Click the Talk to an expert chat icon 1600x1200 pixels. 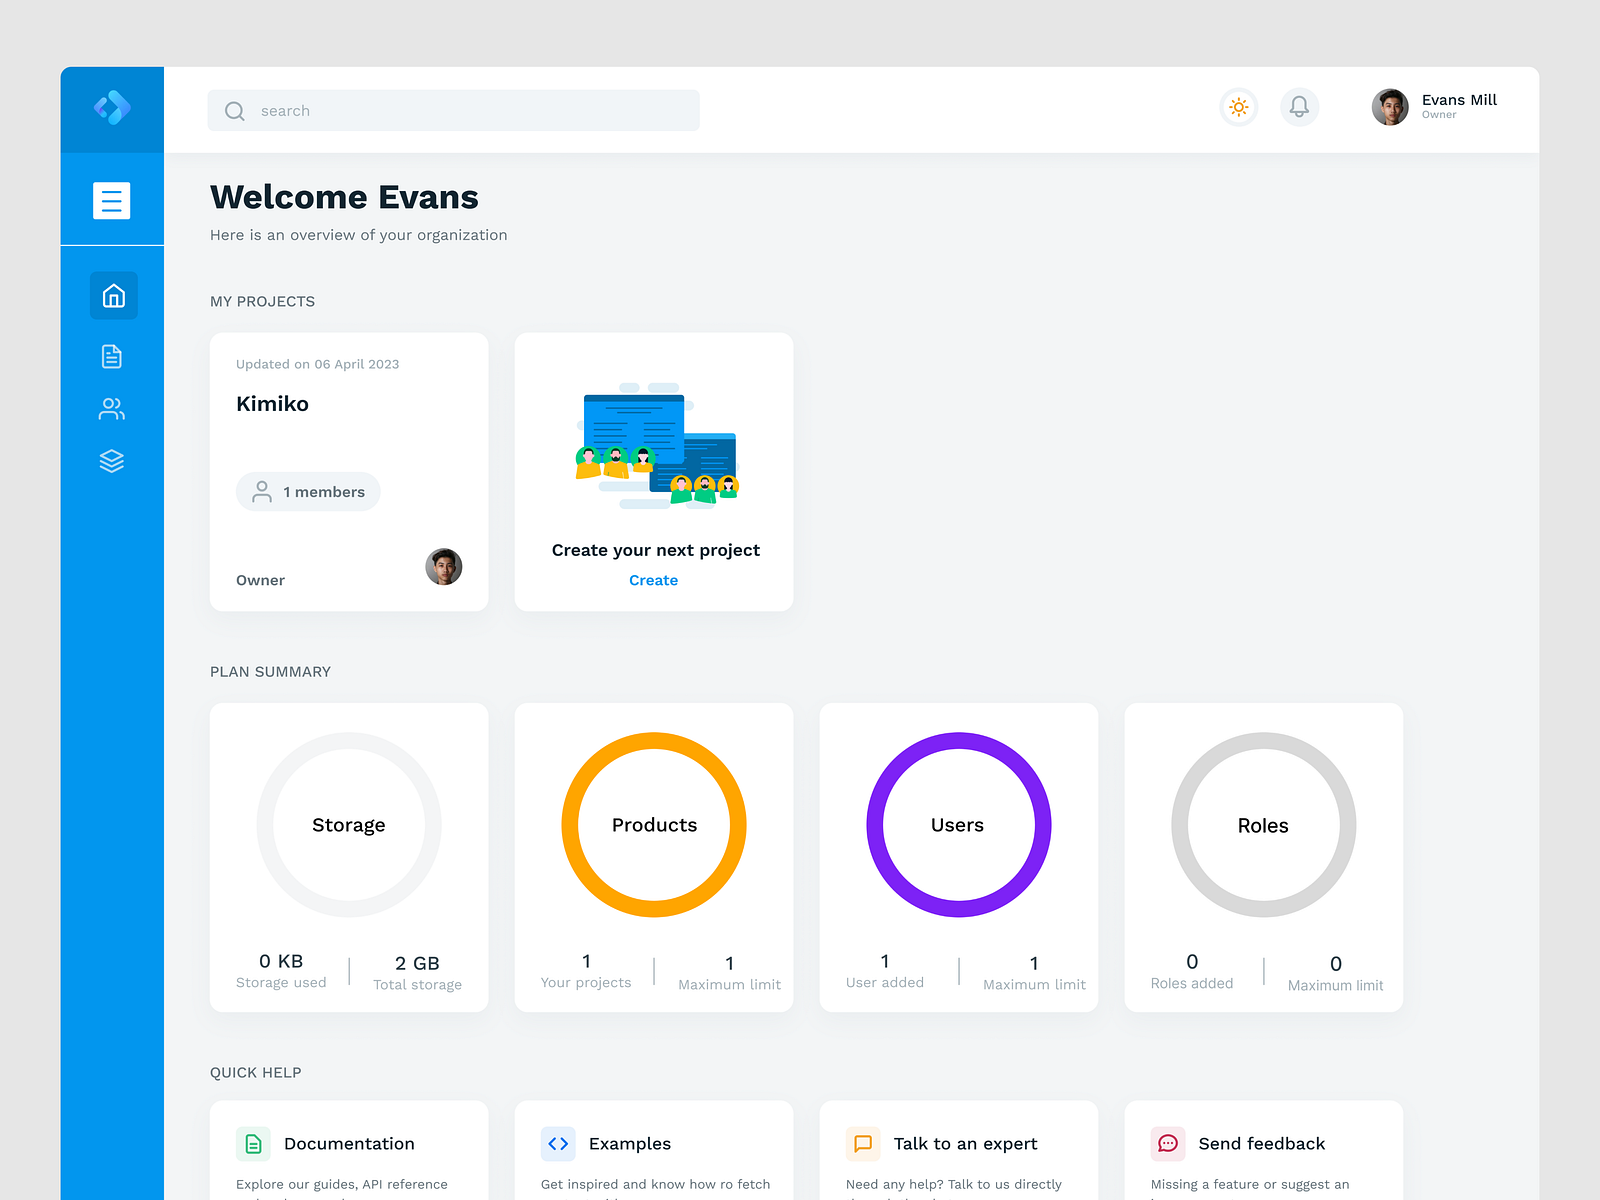[863, 1143]
